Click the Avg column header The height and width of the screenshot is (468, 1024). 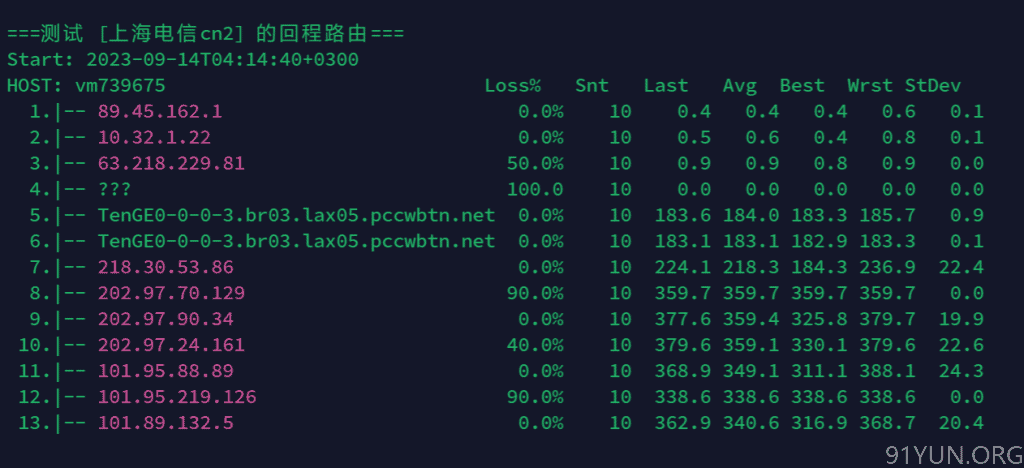[739, 86]
